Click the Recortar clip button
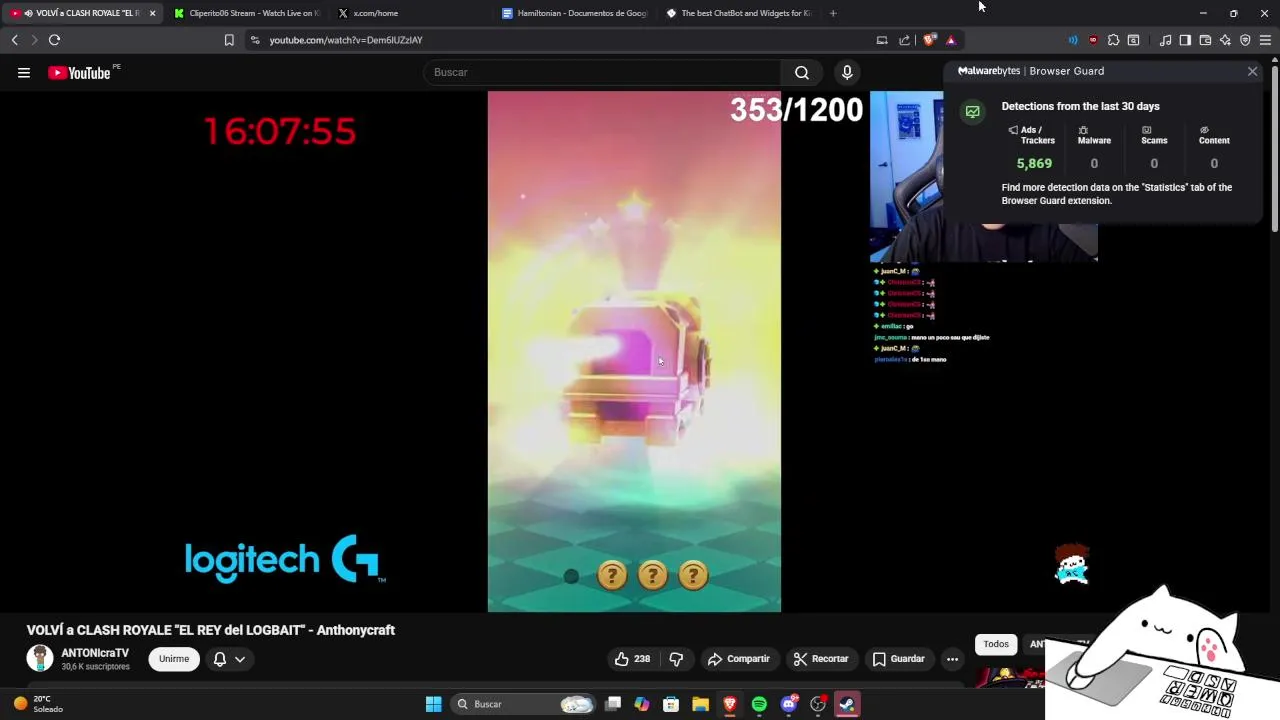The height and width of the screenshot is (720, 1280). pyautogui.click(x=821, y=659)
